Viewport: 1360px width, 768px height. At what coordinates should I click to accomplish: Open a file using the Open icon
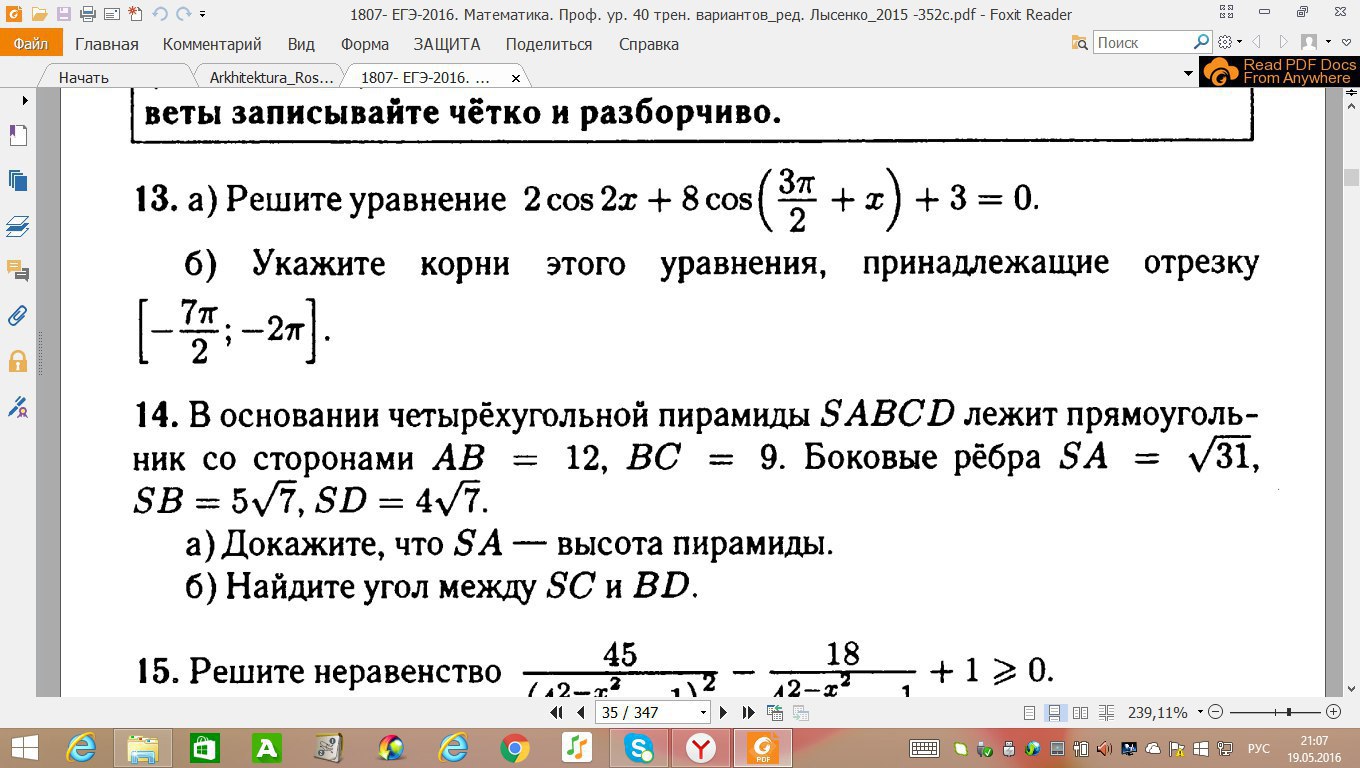pyautogui.click(x=38, y=13)
